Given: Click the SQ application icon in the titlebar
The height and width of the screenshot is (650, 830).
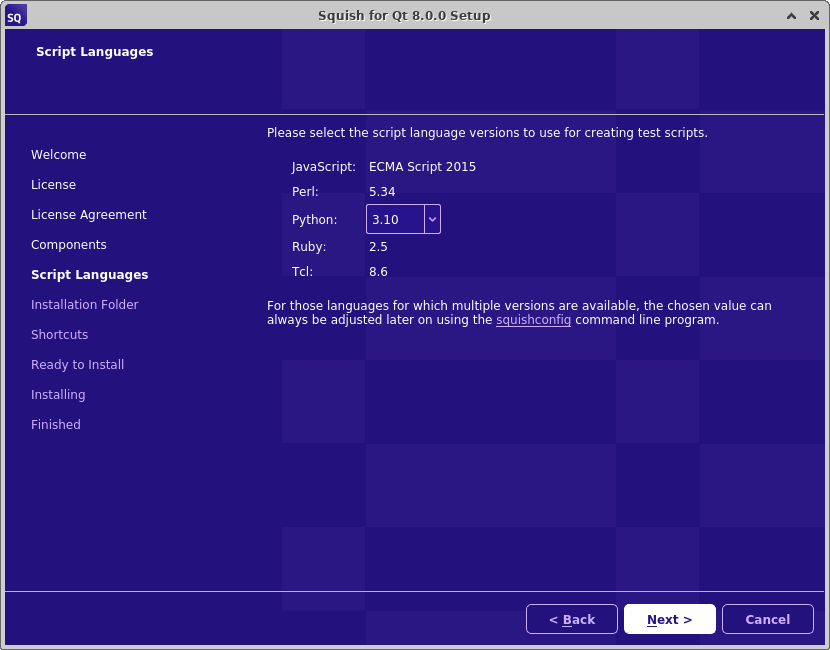Looking at the screenshot, I should (x=14, y=15).
